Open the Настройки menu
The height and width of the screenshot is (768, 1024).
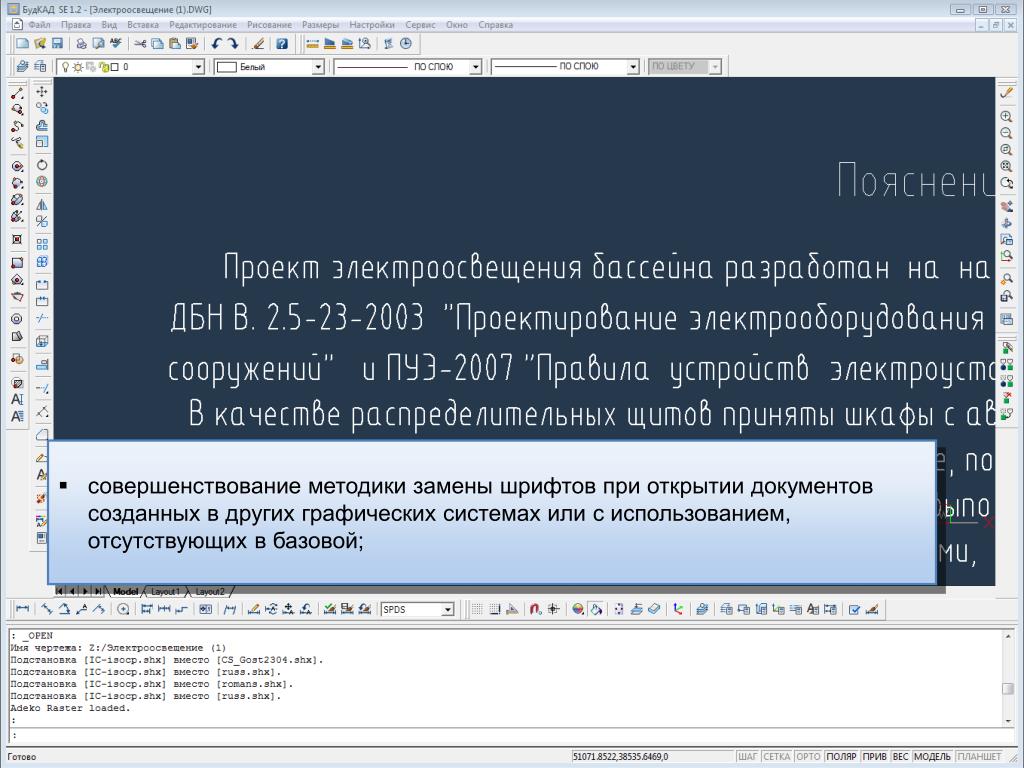click(x=372, y=25)
